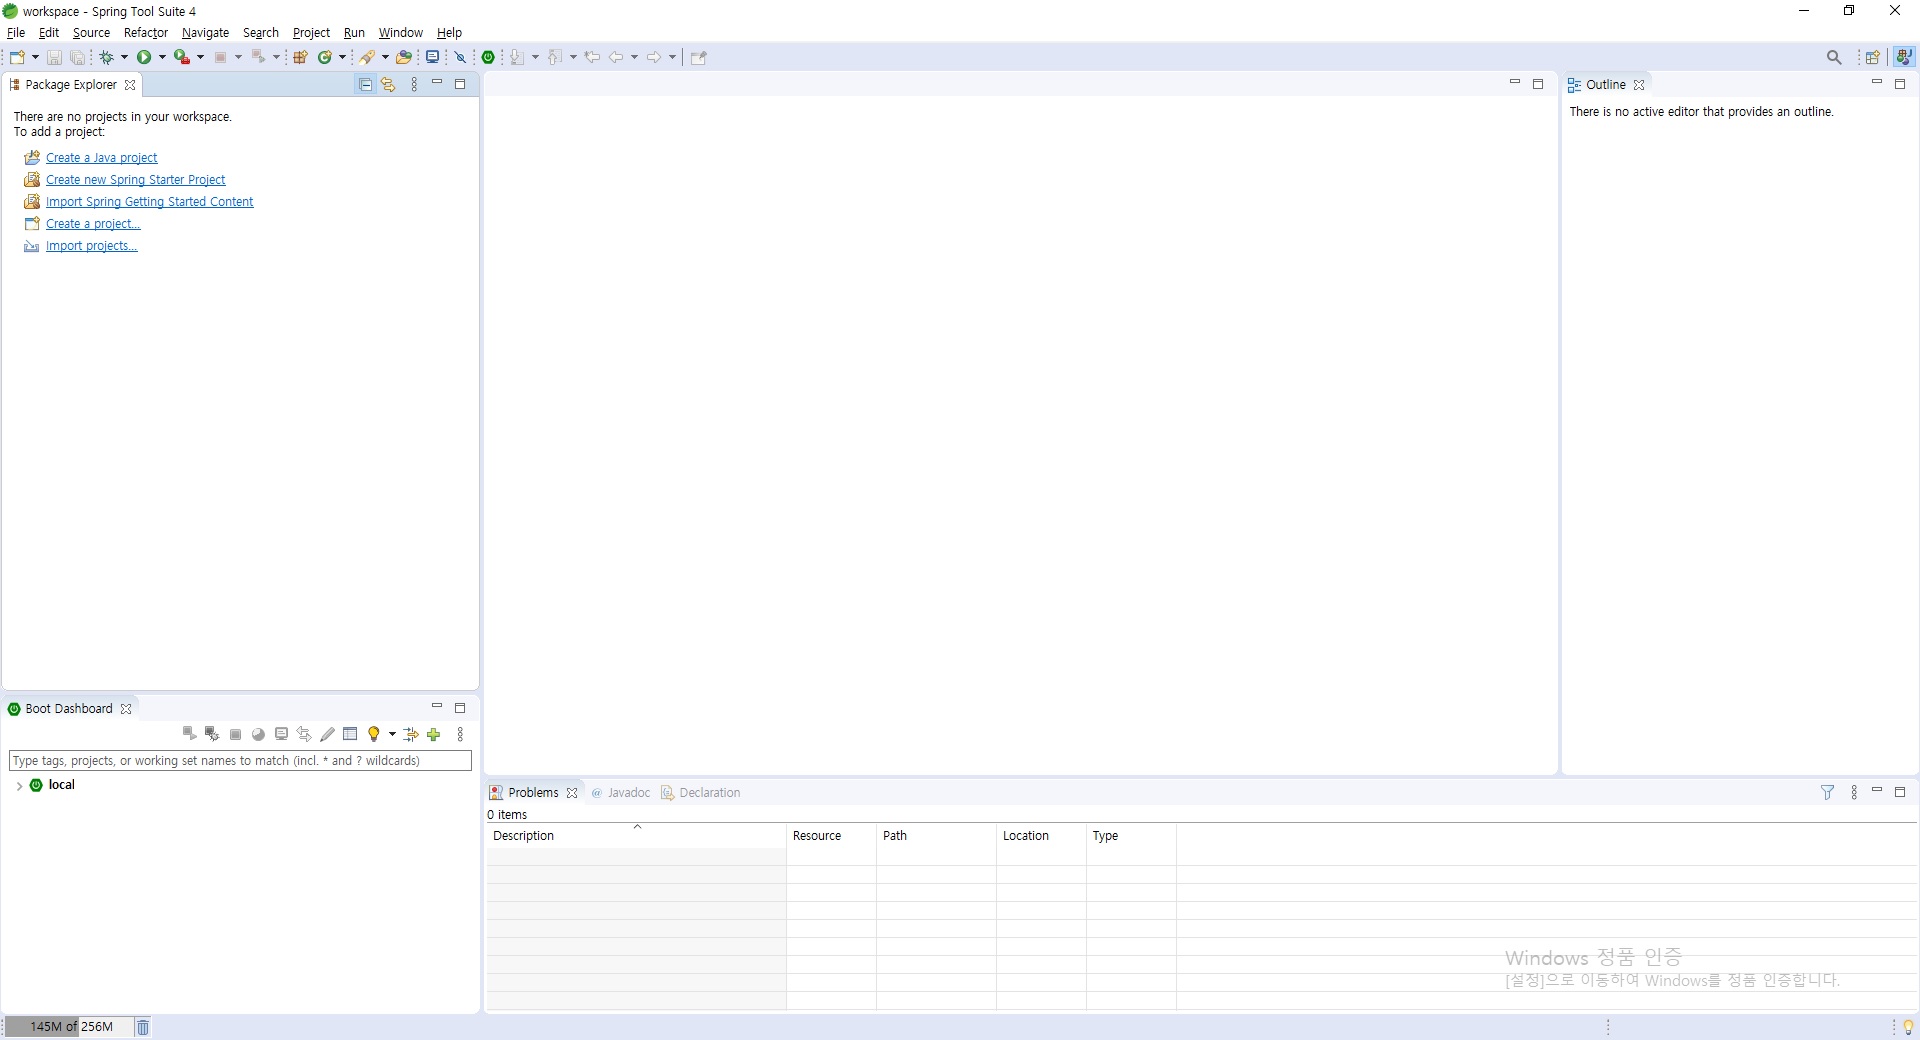Screen dimensions: 1920x1040
Task: Switch to the Declaration tab
Action: coord(701,793)
